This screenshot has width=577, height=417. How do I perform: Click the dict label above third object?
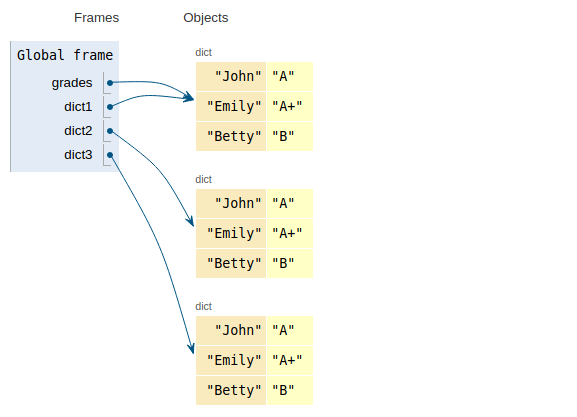click(203, 306)
